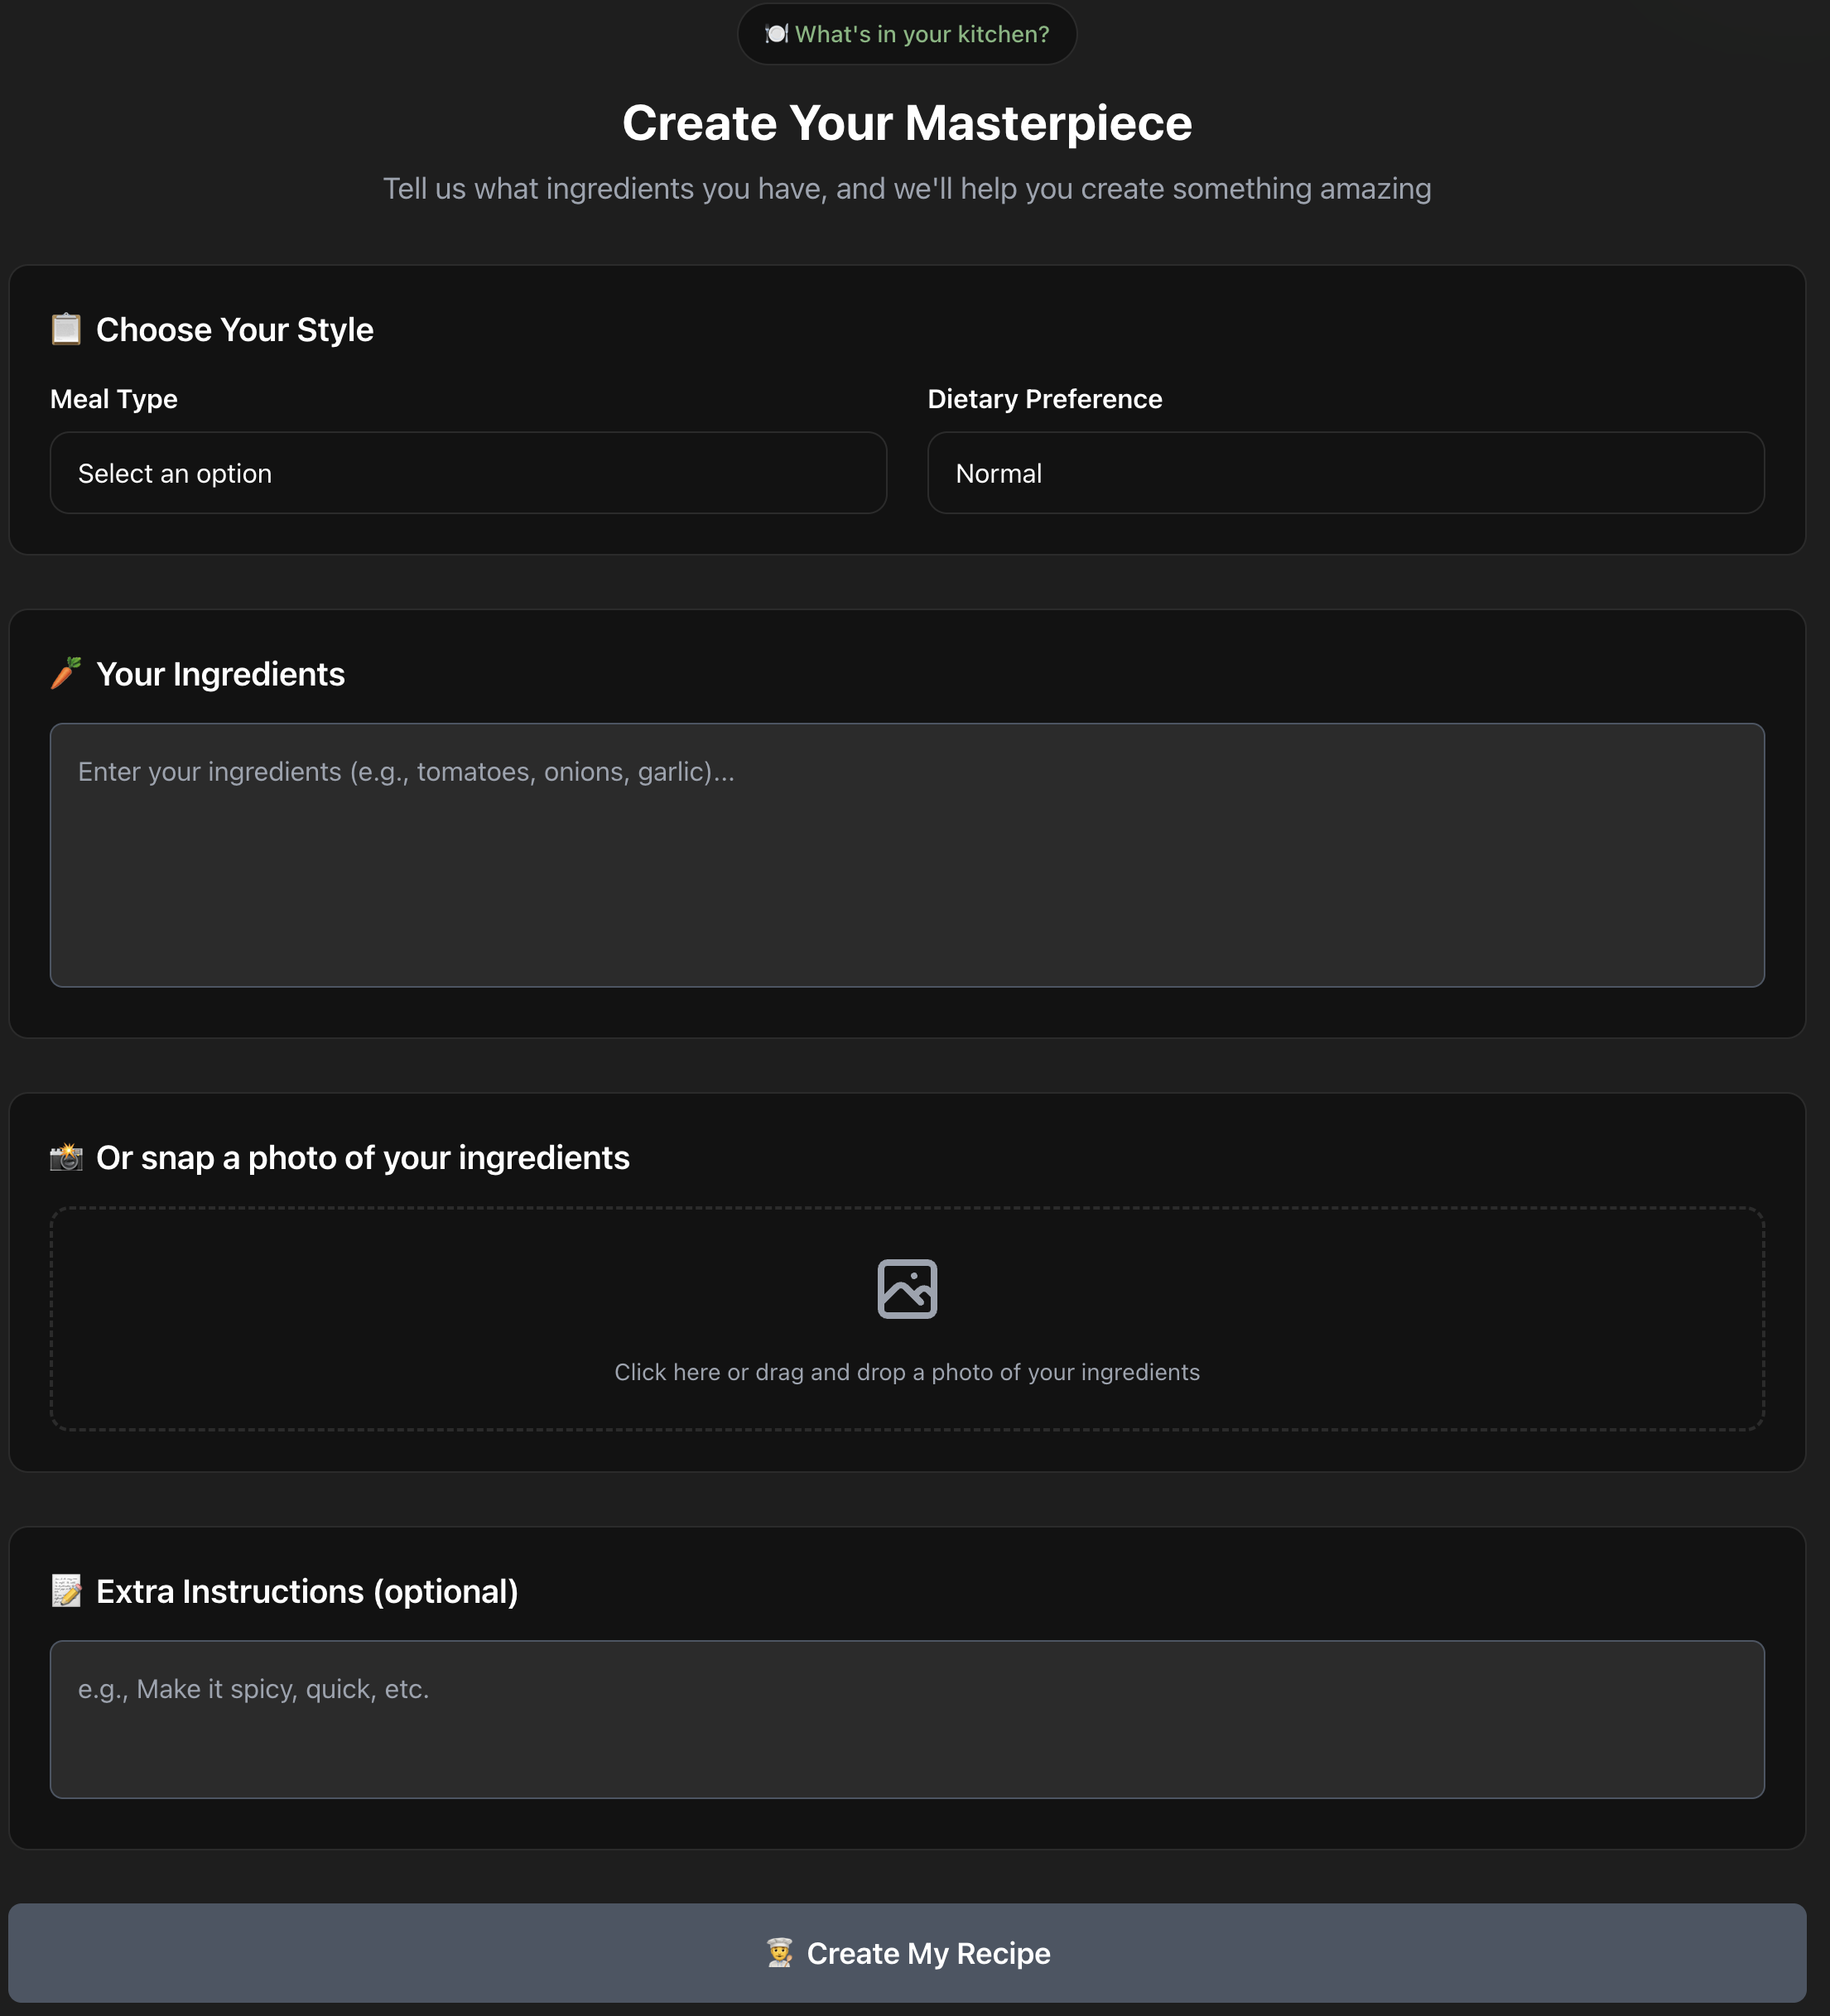This screenshot has height=2016, width=1830.
Task: Click the clipboard icon beside Choose Your Style
Action: [x=66, y=329]
